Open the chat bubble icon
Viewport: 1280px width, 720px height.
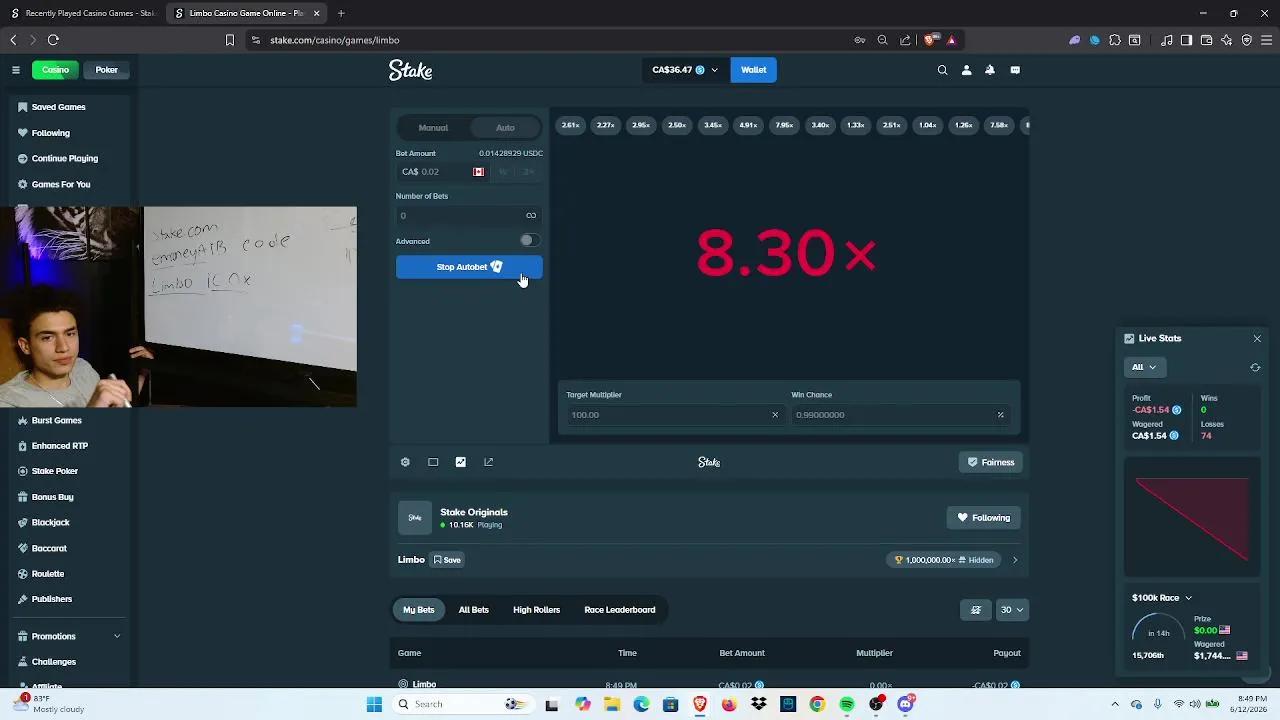click(1015, 70)
